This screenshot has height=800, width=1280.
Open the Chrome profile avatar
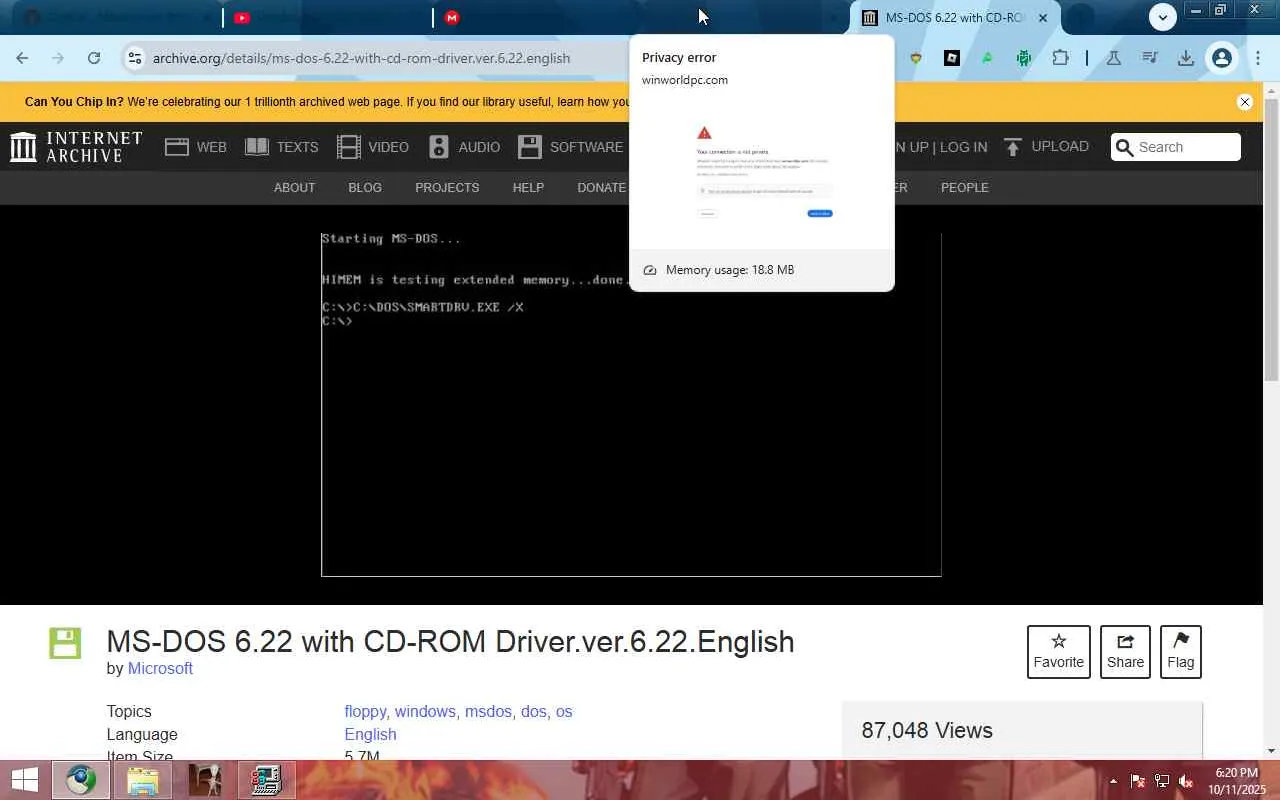coord(1222,58)
